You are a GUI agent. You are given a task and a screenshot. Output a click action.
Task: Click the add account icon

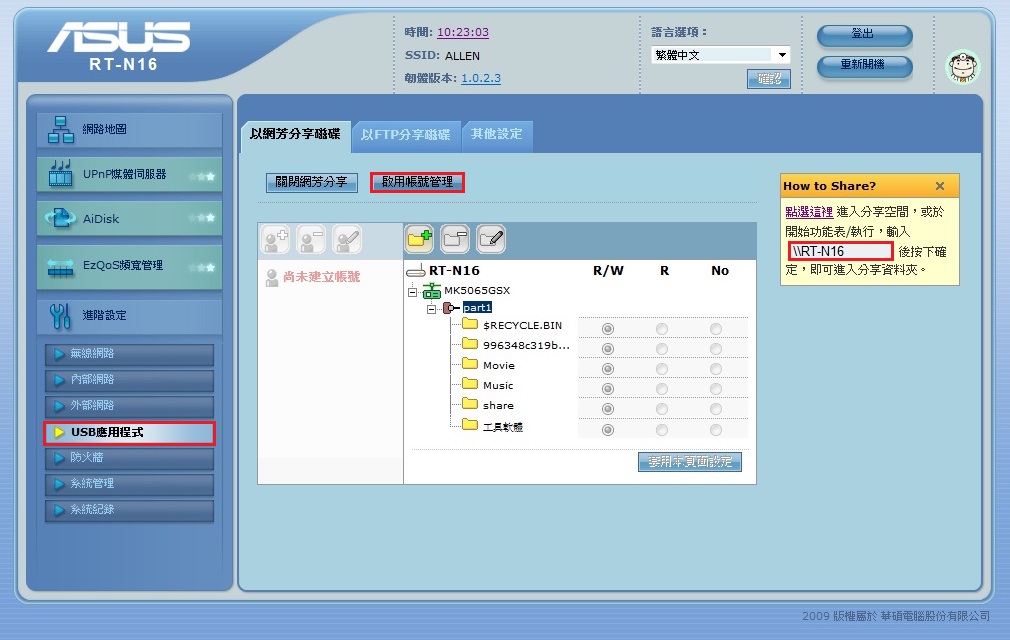click(x=275, y=240)
